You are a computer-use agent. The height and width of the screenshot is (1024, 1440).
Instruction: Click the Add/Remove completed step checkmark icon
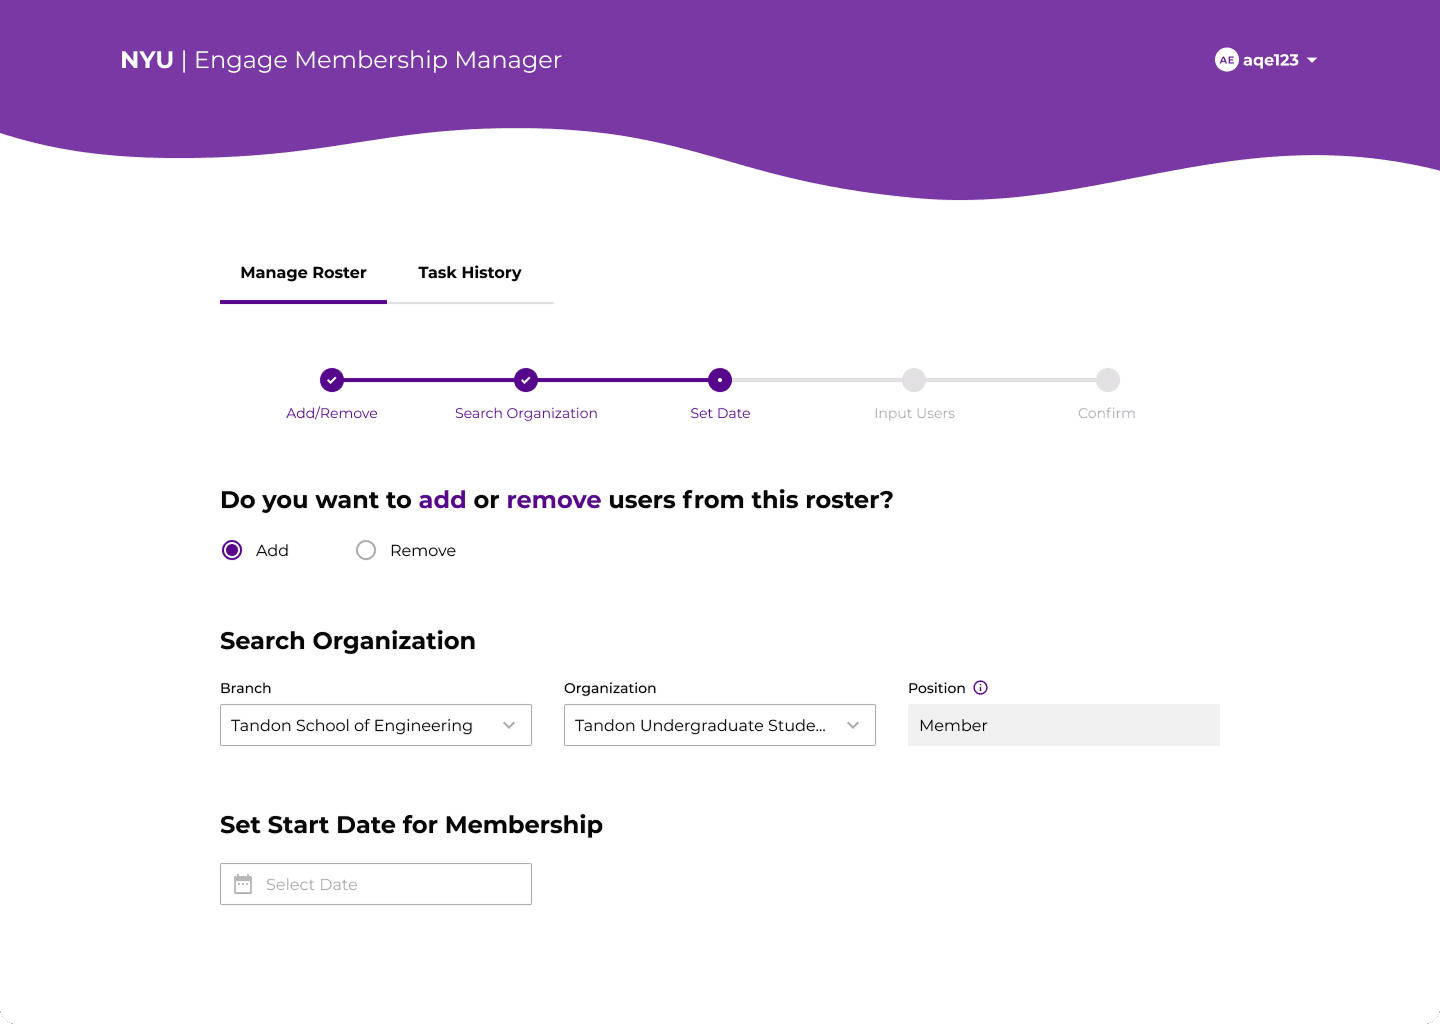tap(331, 380)
